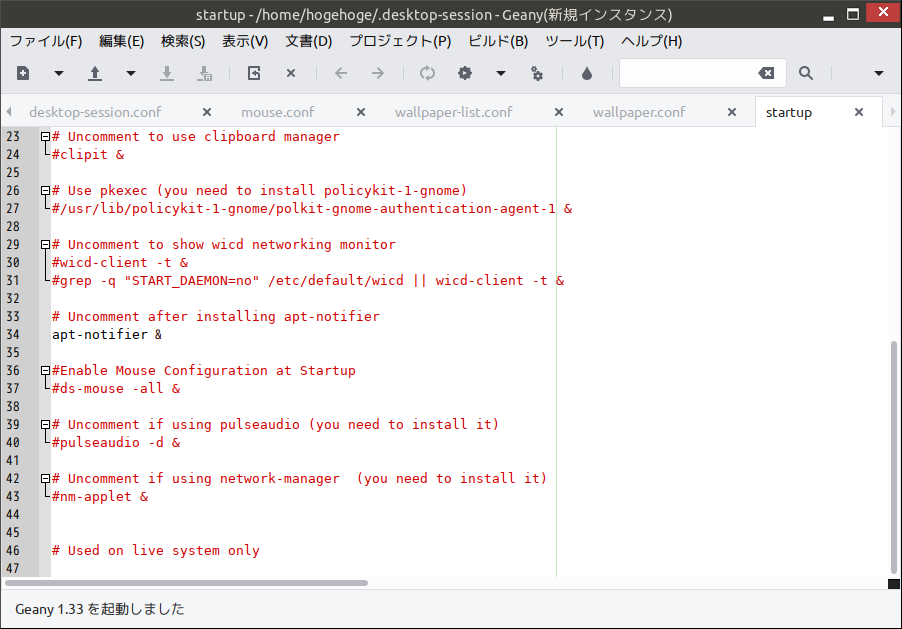Open the build options dropdown arrow

501,73
